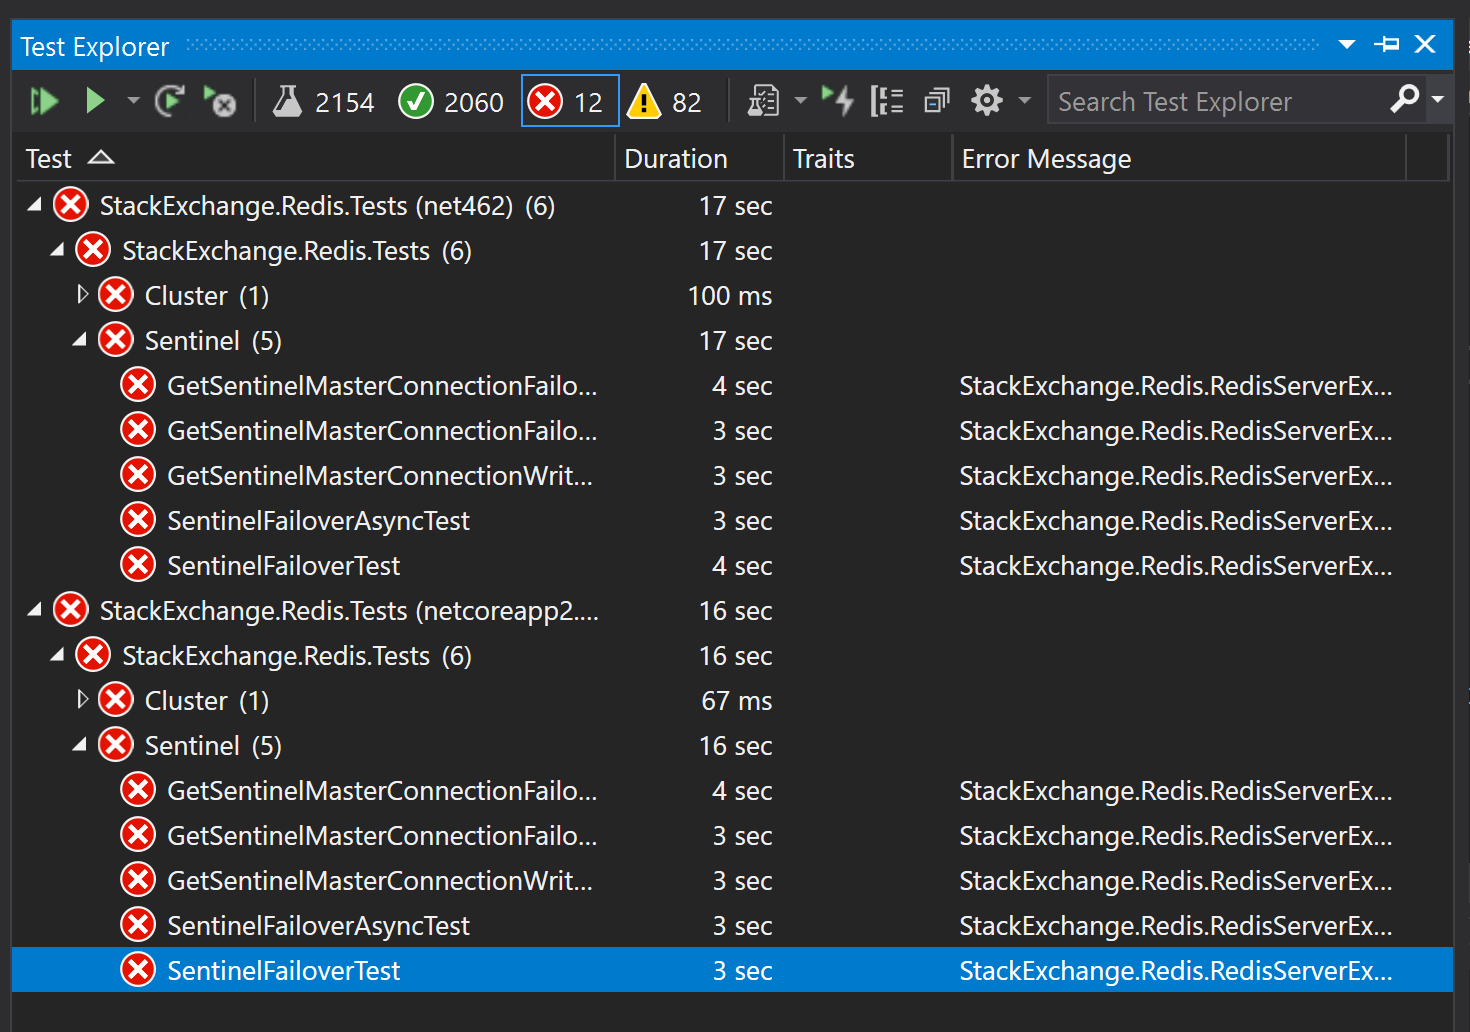This screenshot has height=1032, width=1470.
Task: Sort by the Test column header
Action: pyautogui.click(x=315, y=159)
